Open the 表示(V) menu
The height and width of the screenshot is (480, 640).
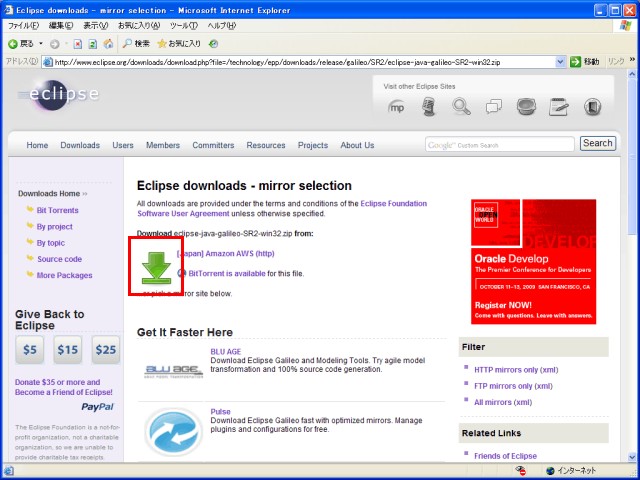coord(96,26)
